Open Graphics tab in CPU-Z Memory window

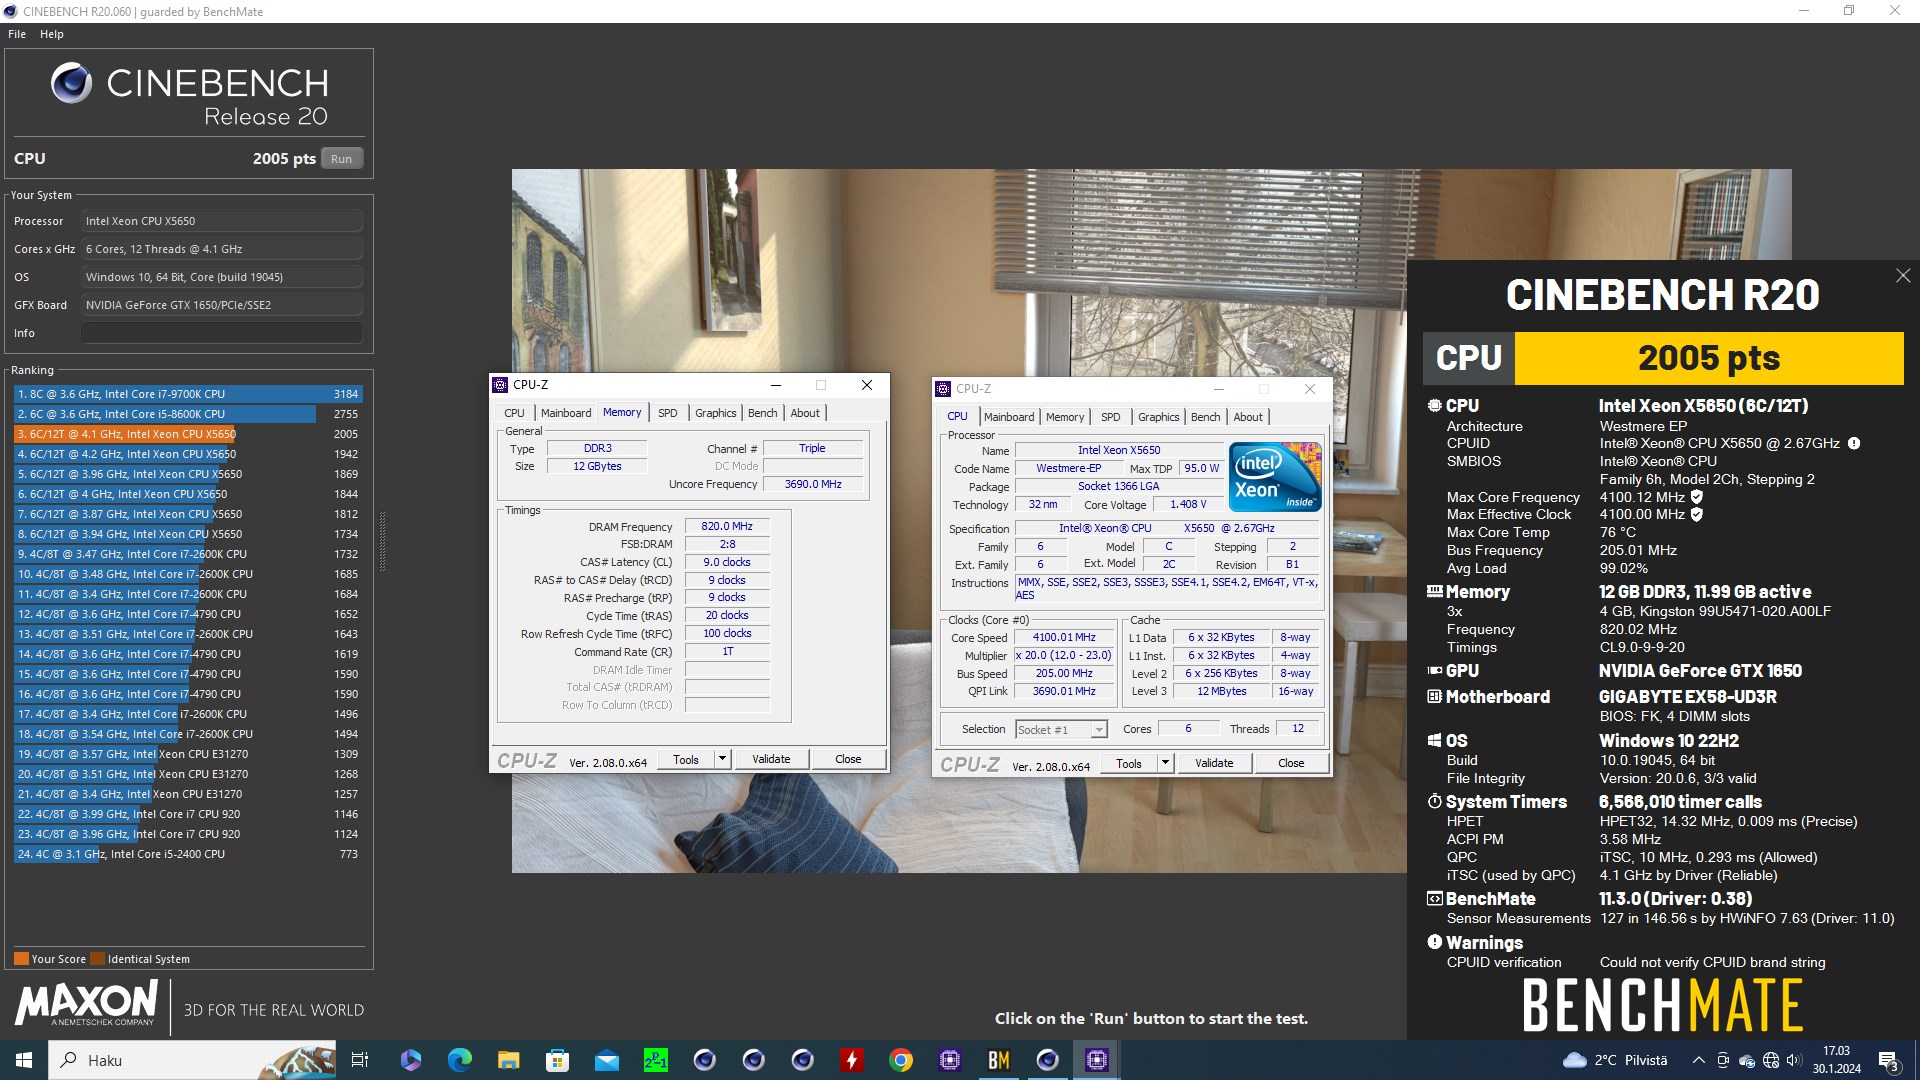715,413
